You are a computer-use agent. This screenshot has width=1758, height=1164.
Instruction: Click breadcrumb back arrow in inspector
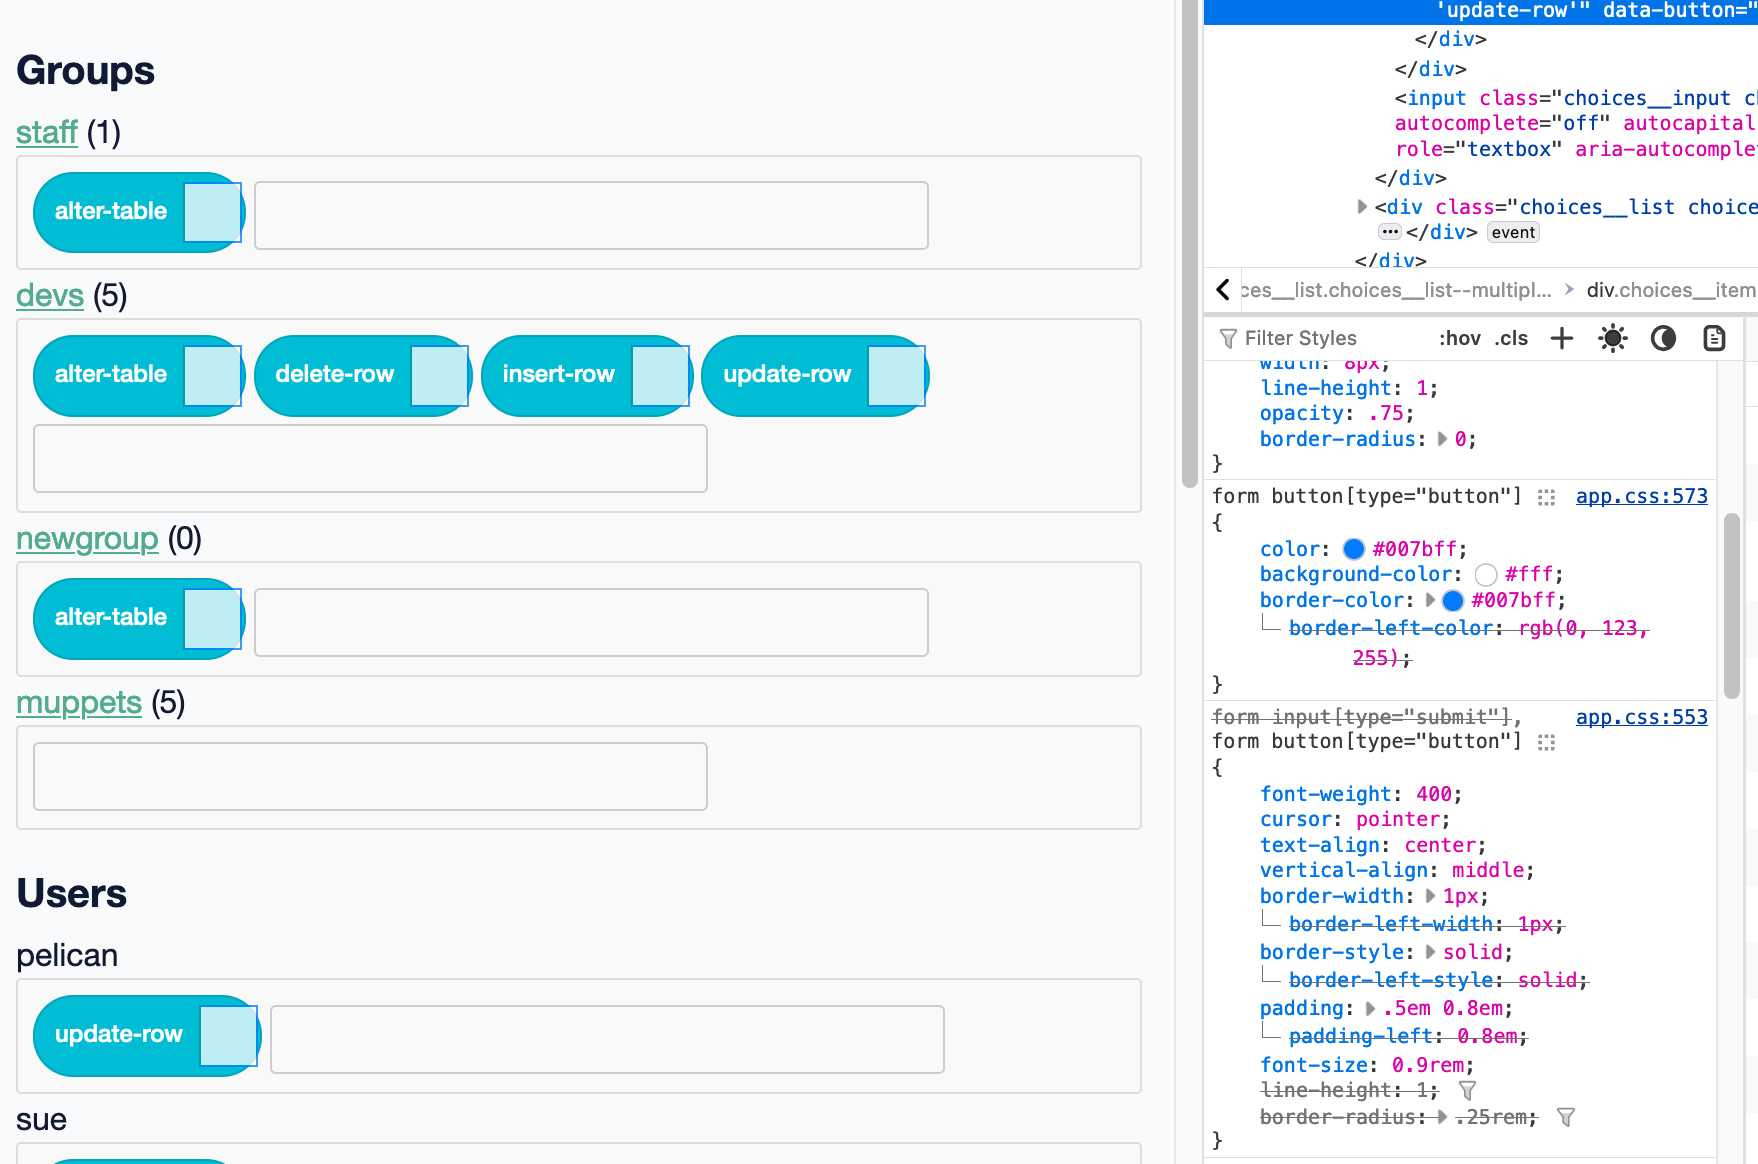1223,290
